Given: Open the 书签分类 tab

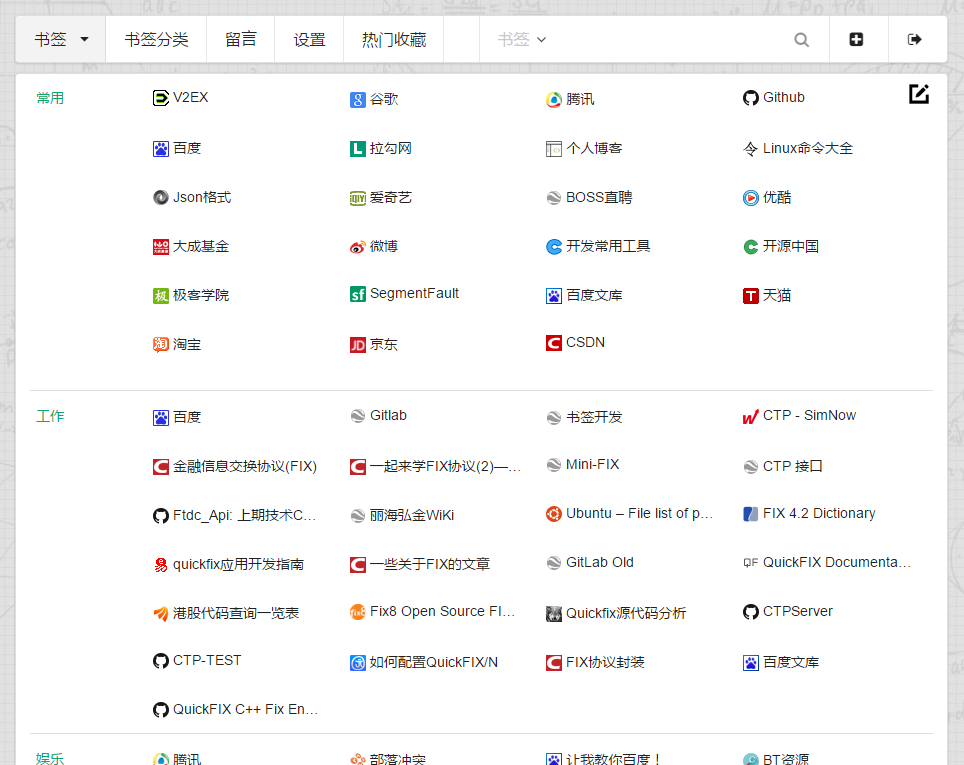Looking at the screenshot, I should pyautogui.click(x=156, y=40).
